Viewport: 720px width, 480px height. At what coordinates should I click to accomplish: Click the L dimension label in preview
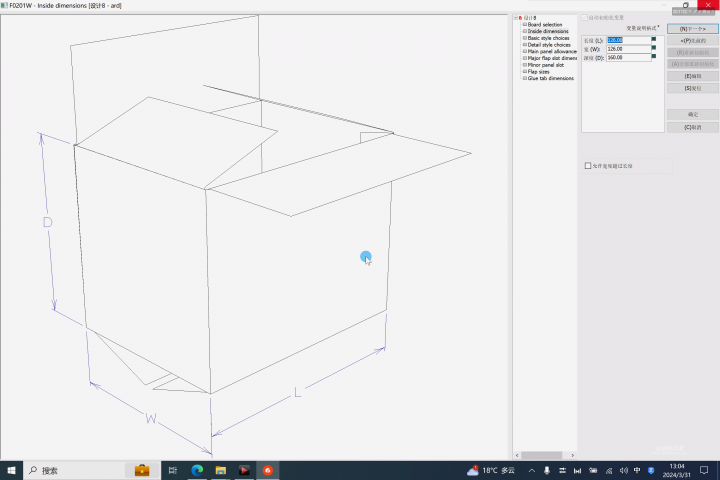click(x=298, y=392)
